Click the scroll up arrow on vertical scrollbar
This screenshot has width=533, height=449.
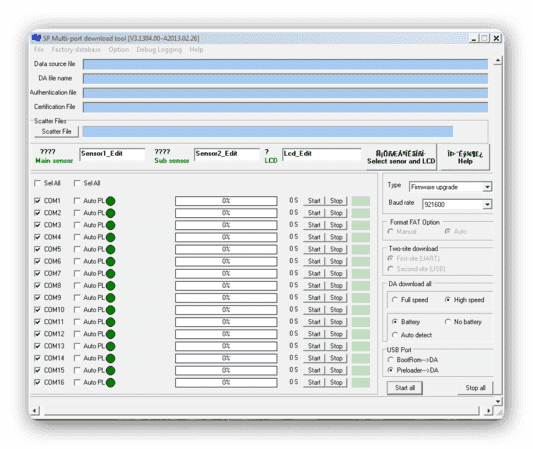tap(498, 61)
